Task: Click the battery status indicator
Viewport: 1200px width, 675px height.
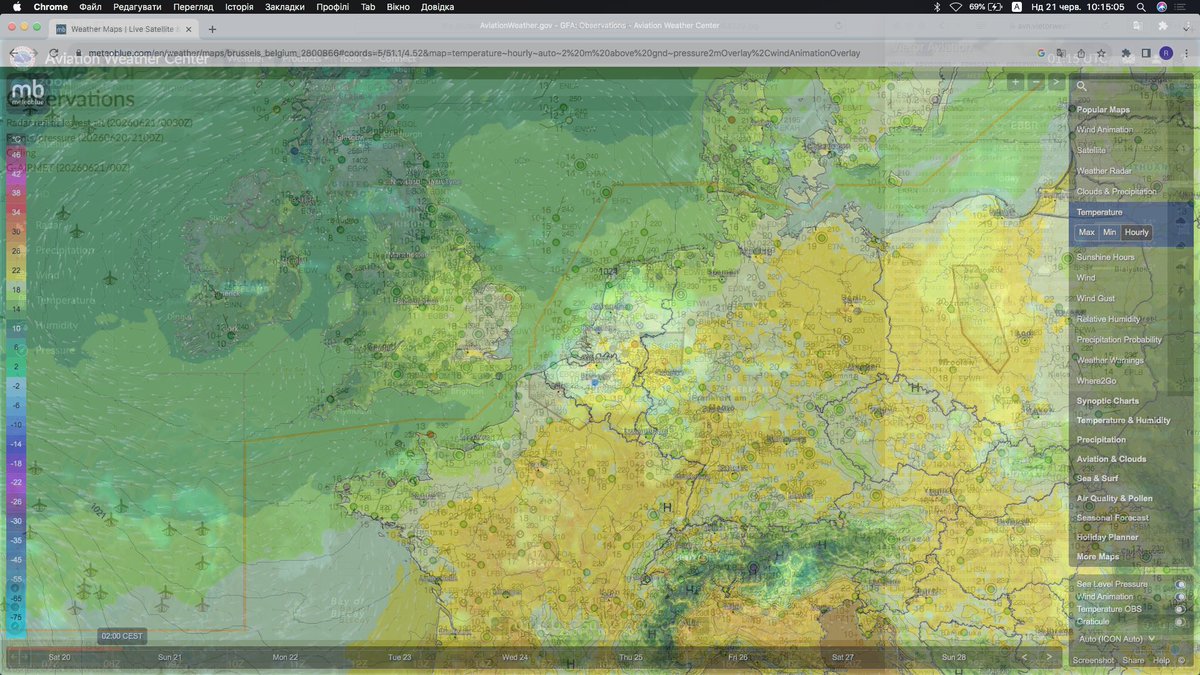Action: 985,7
